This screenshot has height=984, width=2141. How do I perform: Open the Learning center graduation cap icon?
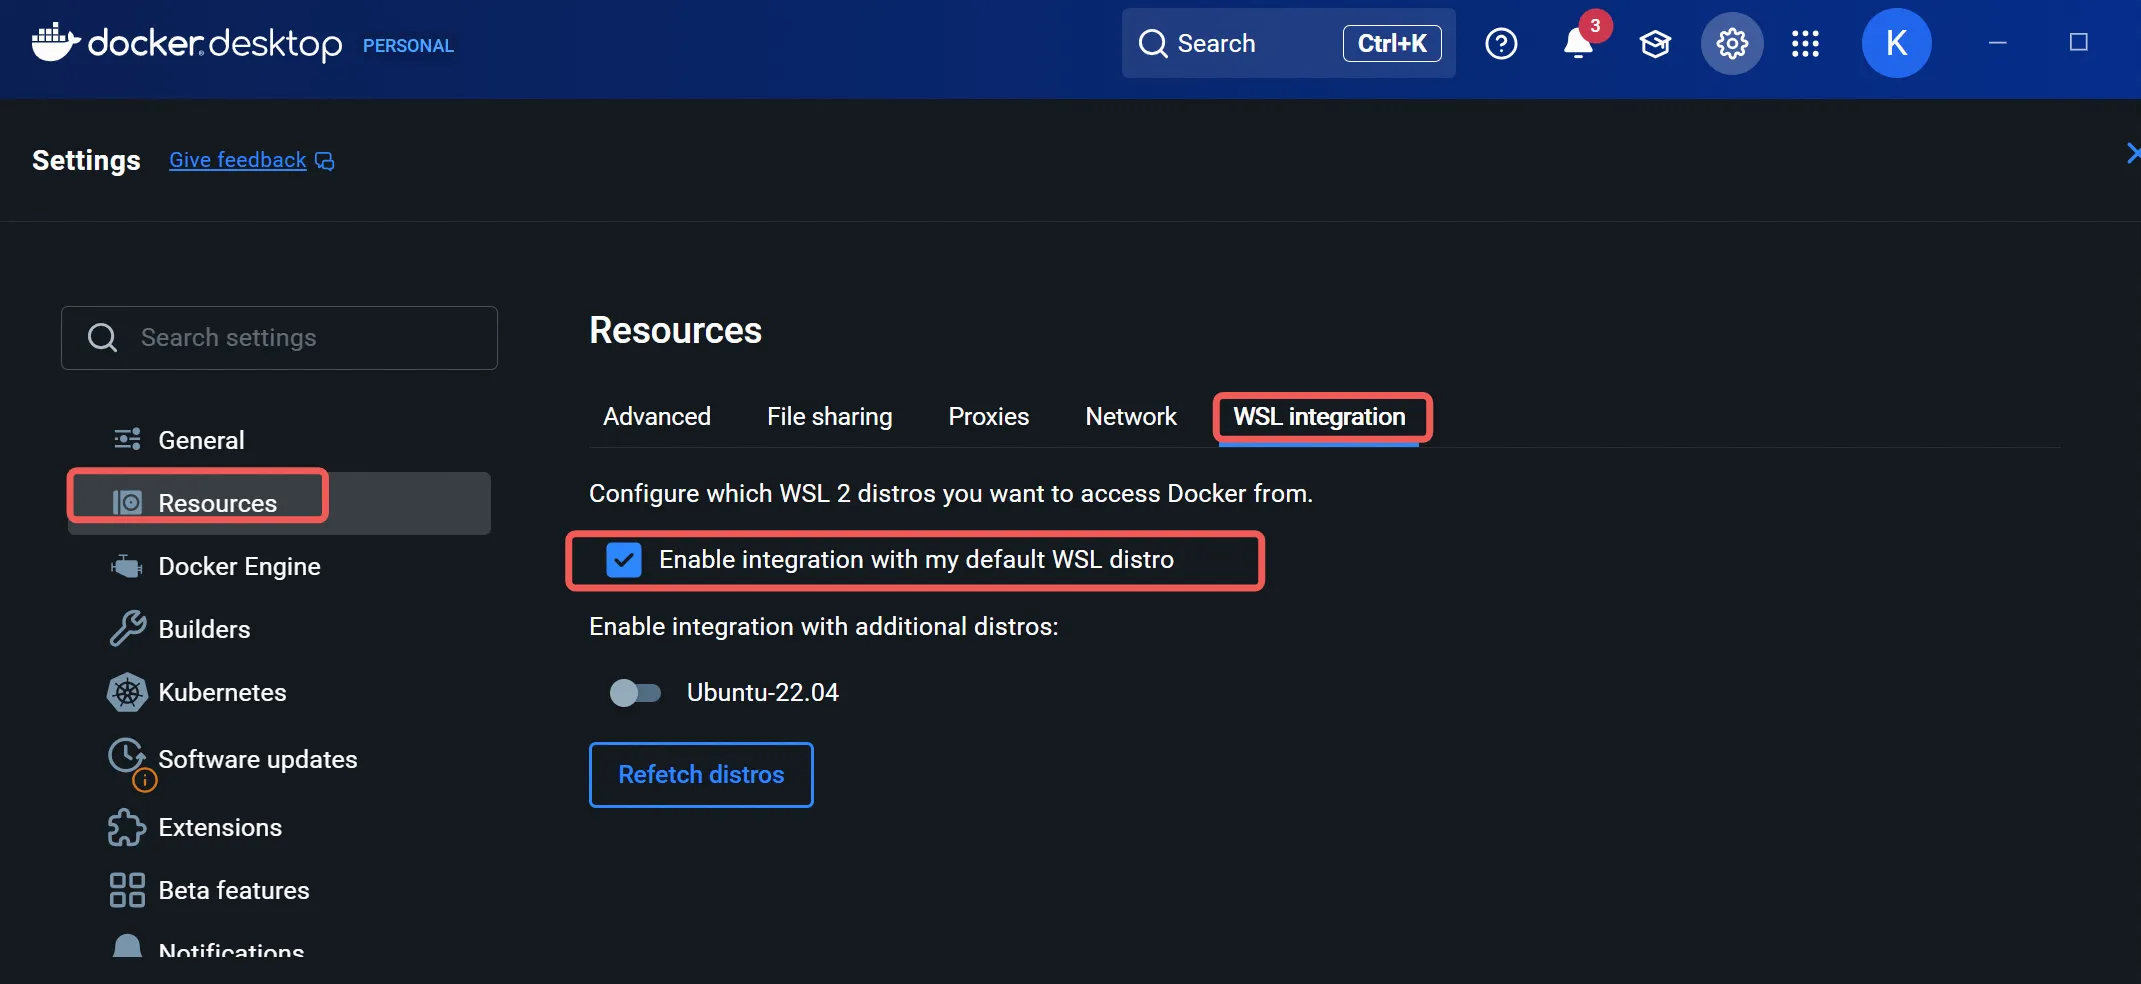pyautogui.click(x=1655, y=44)
